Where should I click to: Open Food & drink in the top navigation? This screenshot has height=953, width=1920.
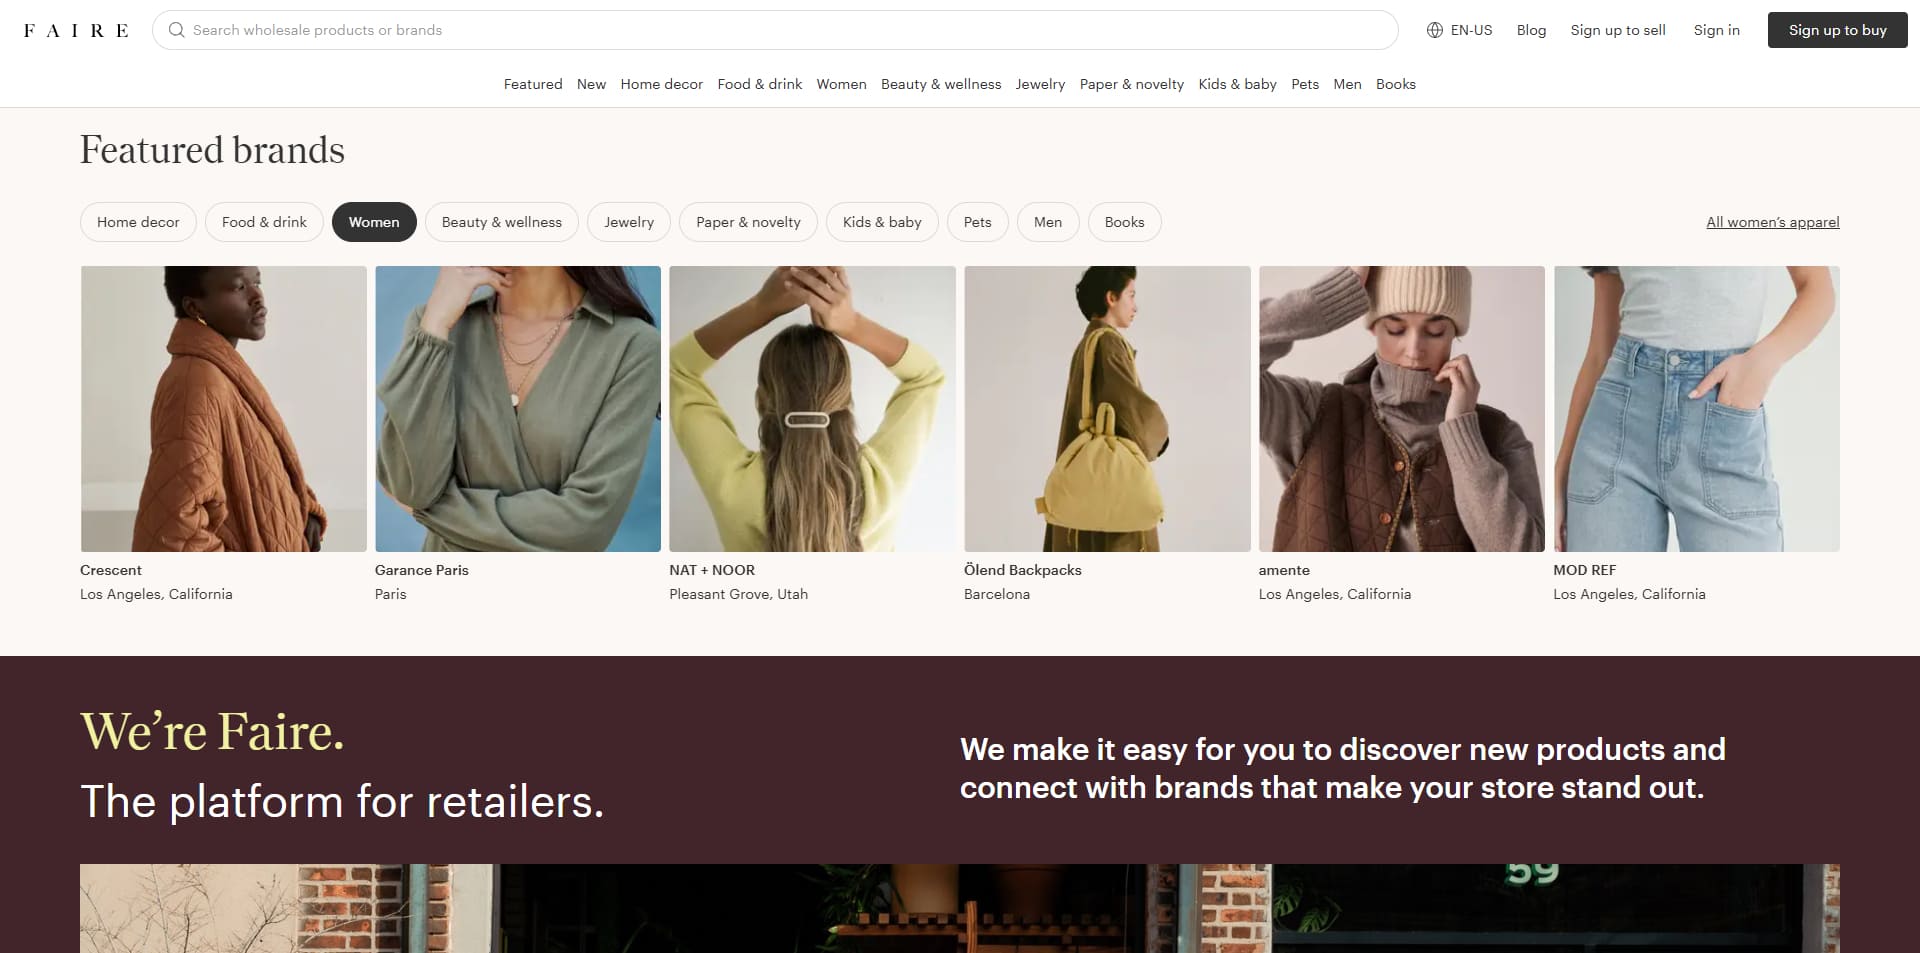760,84
